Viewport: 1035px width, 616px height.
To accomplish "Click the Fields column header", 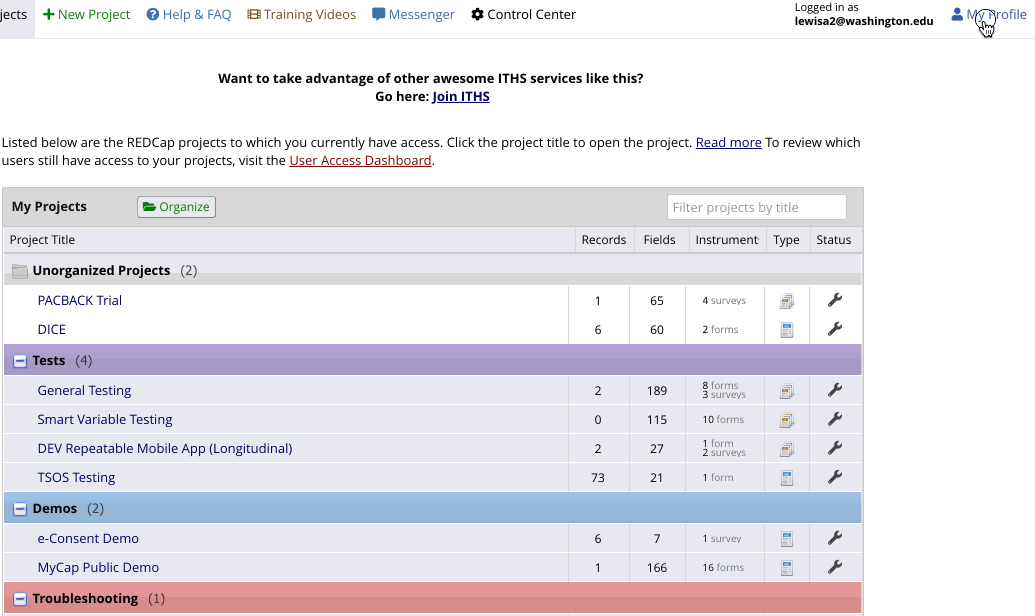I will 659,240.
